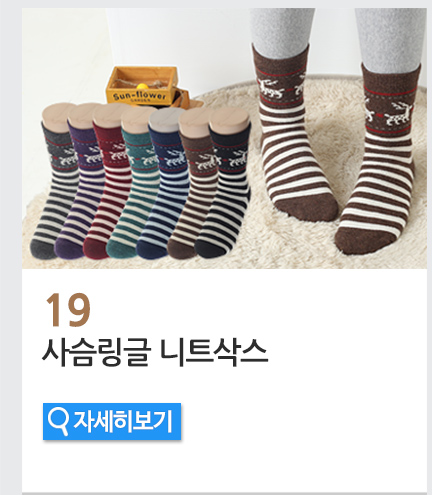Viewport: 432px width, 495px height.
Task: Click the magnifying glass icon in the blue button
Action: click(58, 422)
